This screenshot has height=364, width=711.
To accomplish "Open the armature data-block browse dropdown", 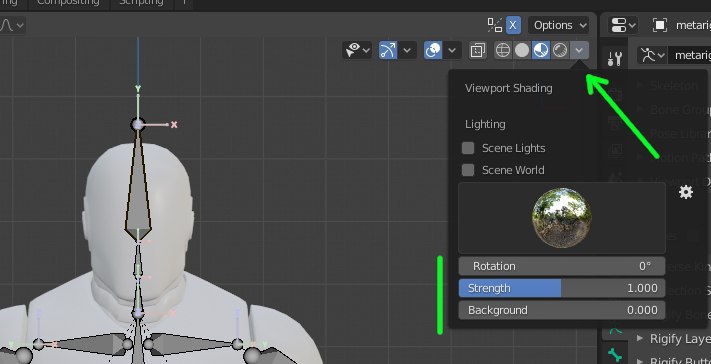I will tap(652, 55).
